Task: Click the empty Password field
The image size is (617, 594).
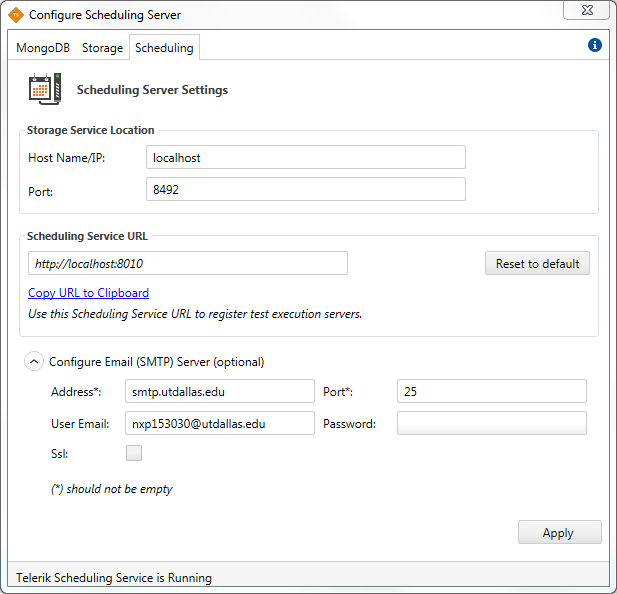Action: [x=491, y=424]
